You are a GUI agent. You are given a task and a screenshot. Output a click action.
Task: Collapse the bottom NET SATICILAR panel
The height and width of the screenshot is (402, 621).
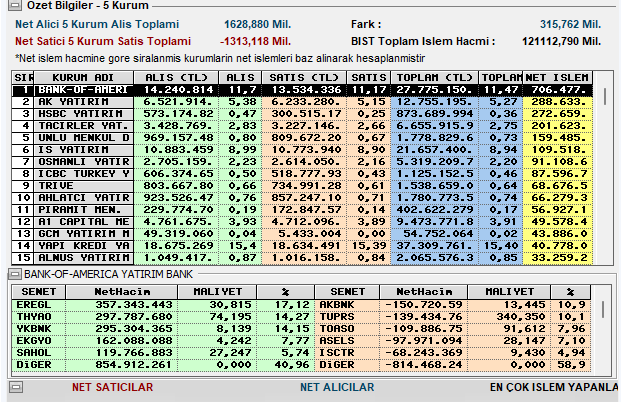[x=16, y=387]
